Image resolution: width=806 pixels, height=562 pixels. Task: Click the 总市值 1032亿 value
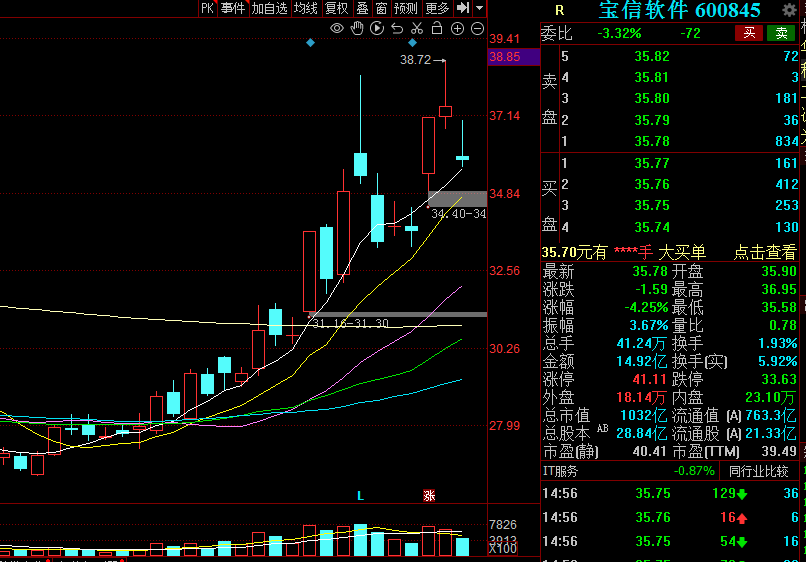click(643, 415)
